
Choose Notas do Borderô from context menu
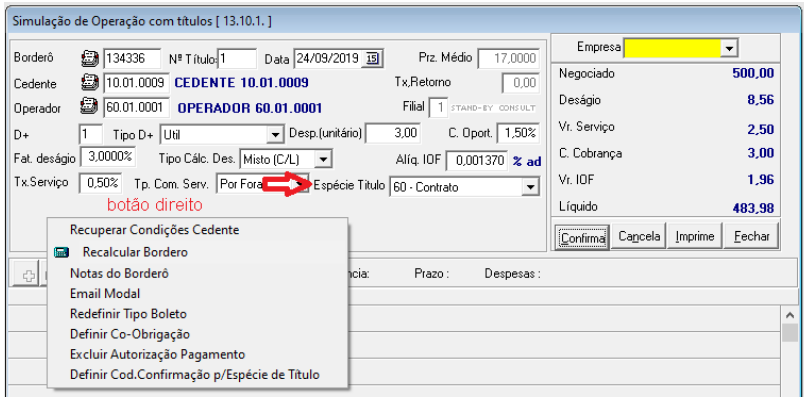coord(119,273)
